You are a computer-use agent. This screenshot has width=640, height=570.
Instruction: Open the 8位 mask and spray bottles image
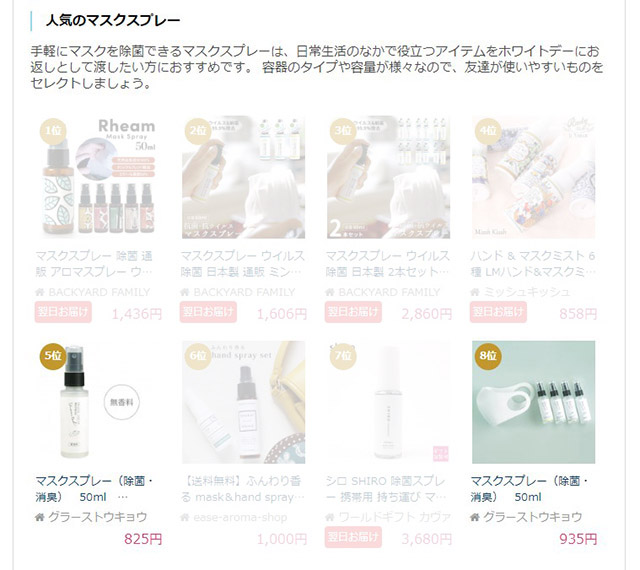coord(533,402)
